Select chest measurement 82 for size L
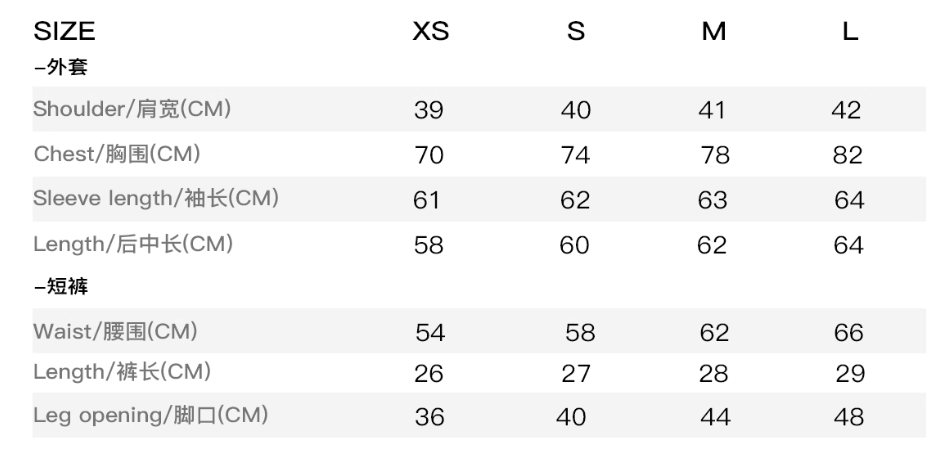The height and width of the screenshot is (457, 947). [x=848, y=155]
